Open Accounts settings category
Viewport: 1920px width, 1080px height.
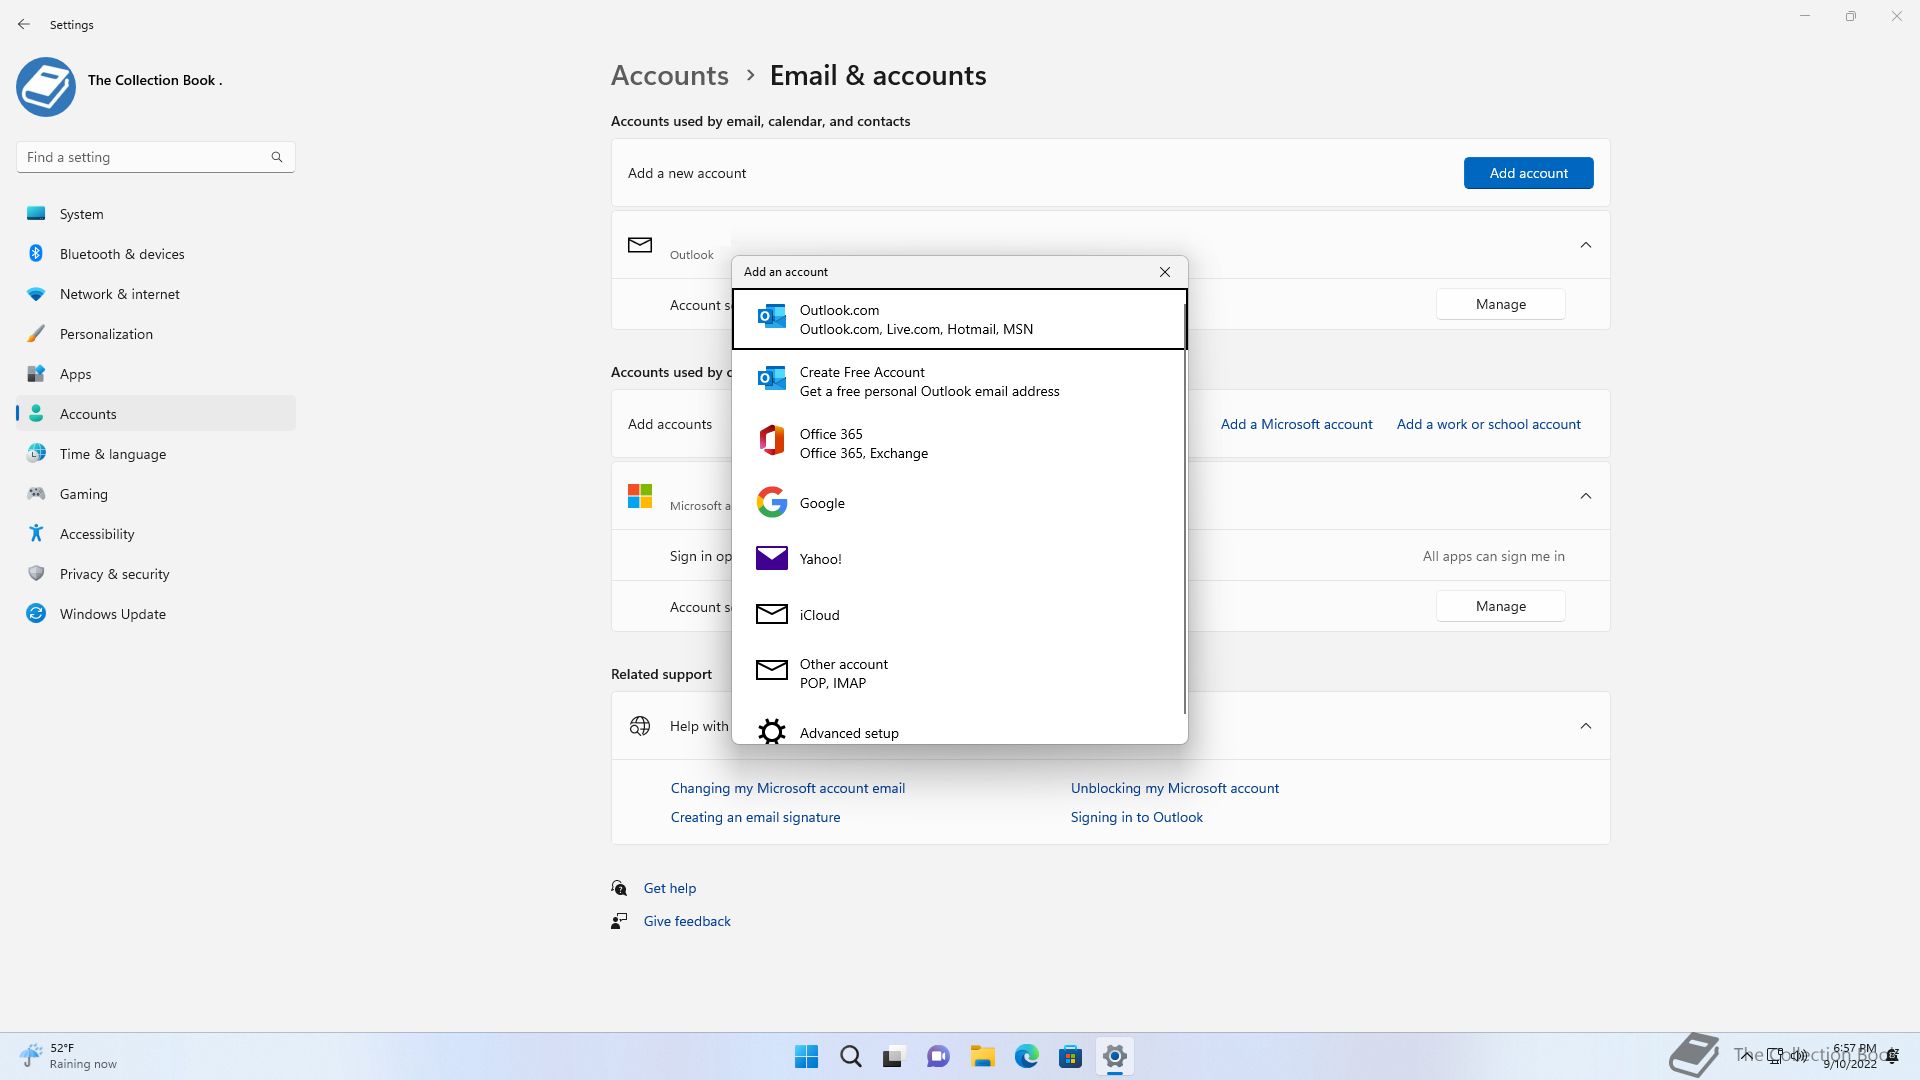(x=156, y=414)
